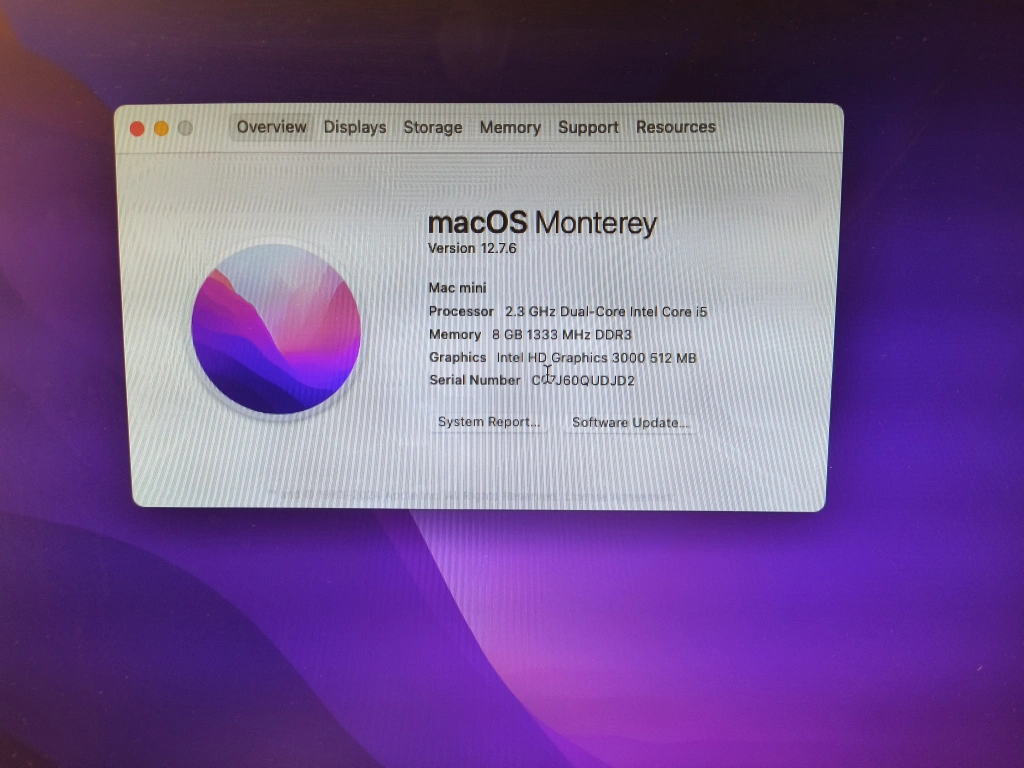Click graphics value Intel HD Graphics 3000 512 MB
The width and height of the screenshot is (1024, 768).
coord(596,358)
